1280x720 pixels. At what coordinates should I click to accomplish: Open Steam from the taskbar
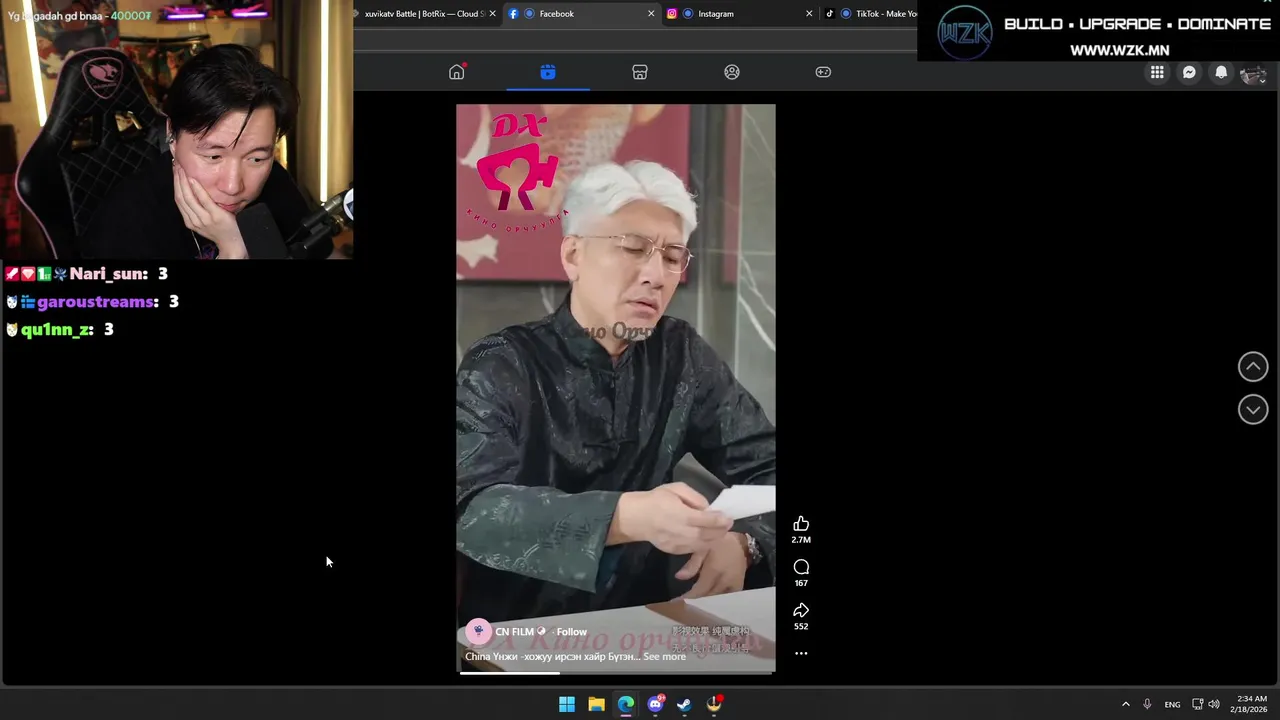tap(684, 704)
